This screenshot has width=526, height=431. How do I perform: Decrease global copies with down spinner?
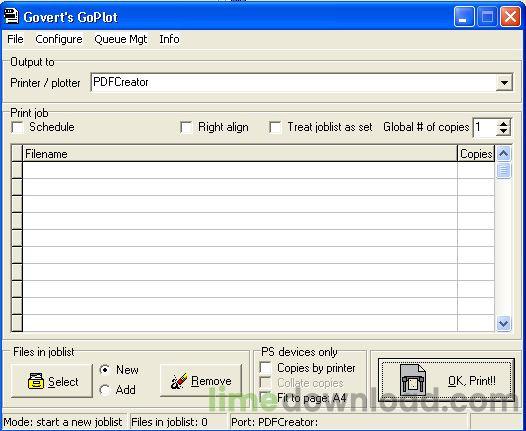(x=504, y=131)
